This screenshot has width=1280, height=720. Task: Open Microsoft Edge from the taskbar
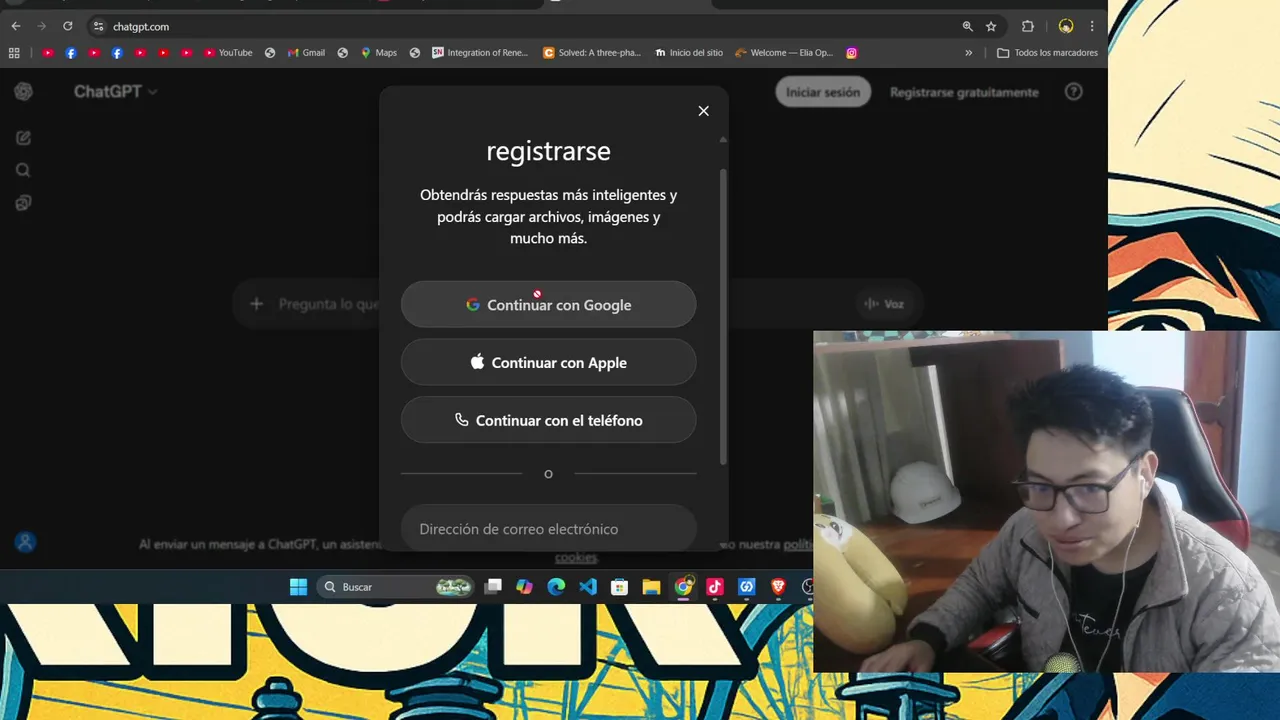coord(556,587)
